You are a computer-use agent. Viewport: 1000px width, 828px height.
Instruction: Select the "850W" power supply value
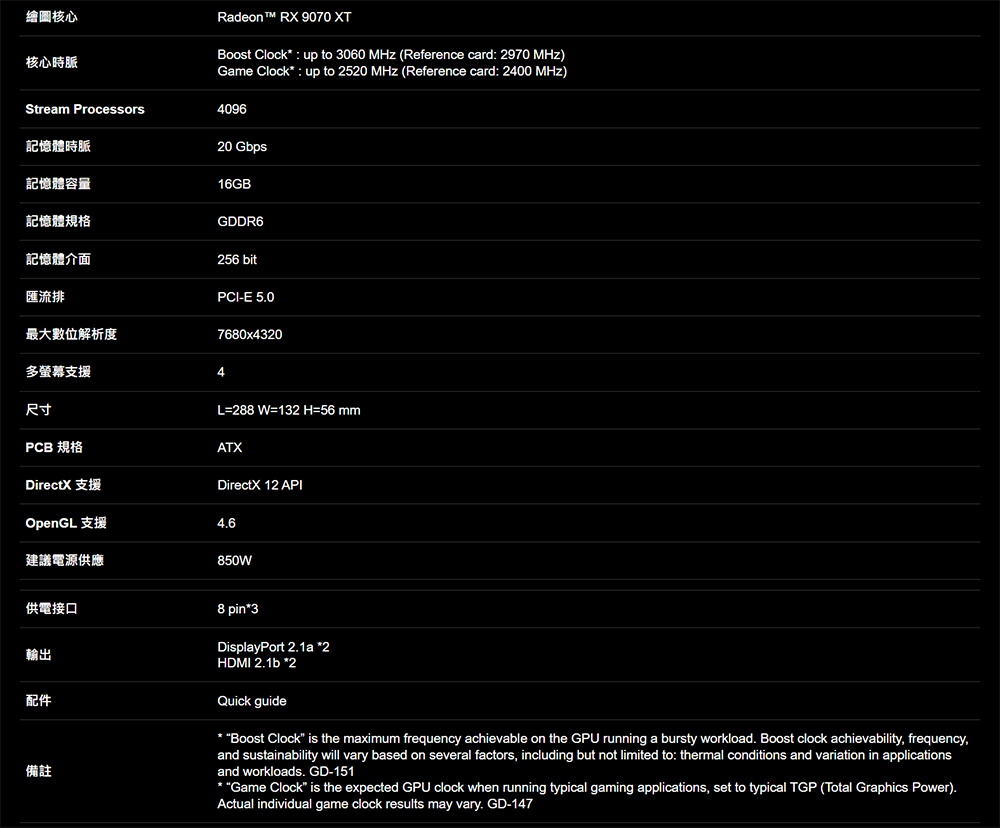[x=235, y=561]
